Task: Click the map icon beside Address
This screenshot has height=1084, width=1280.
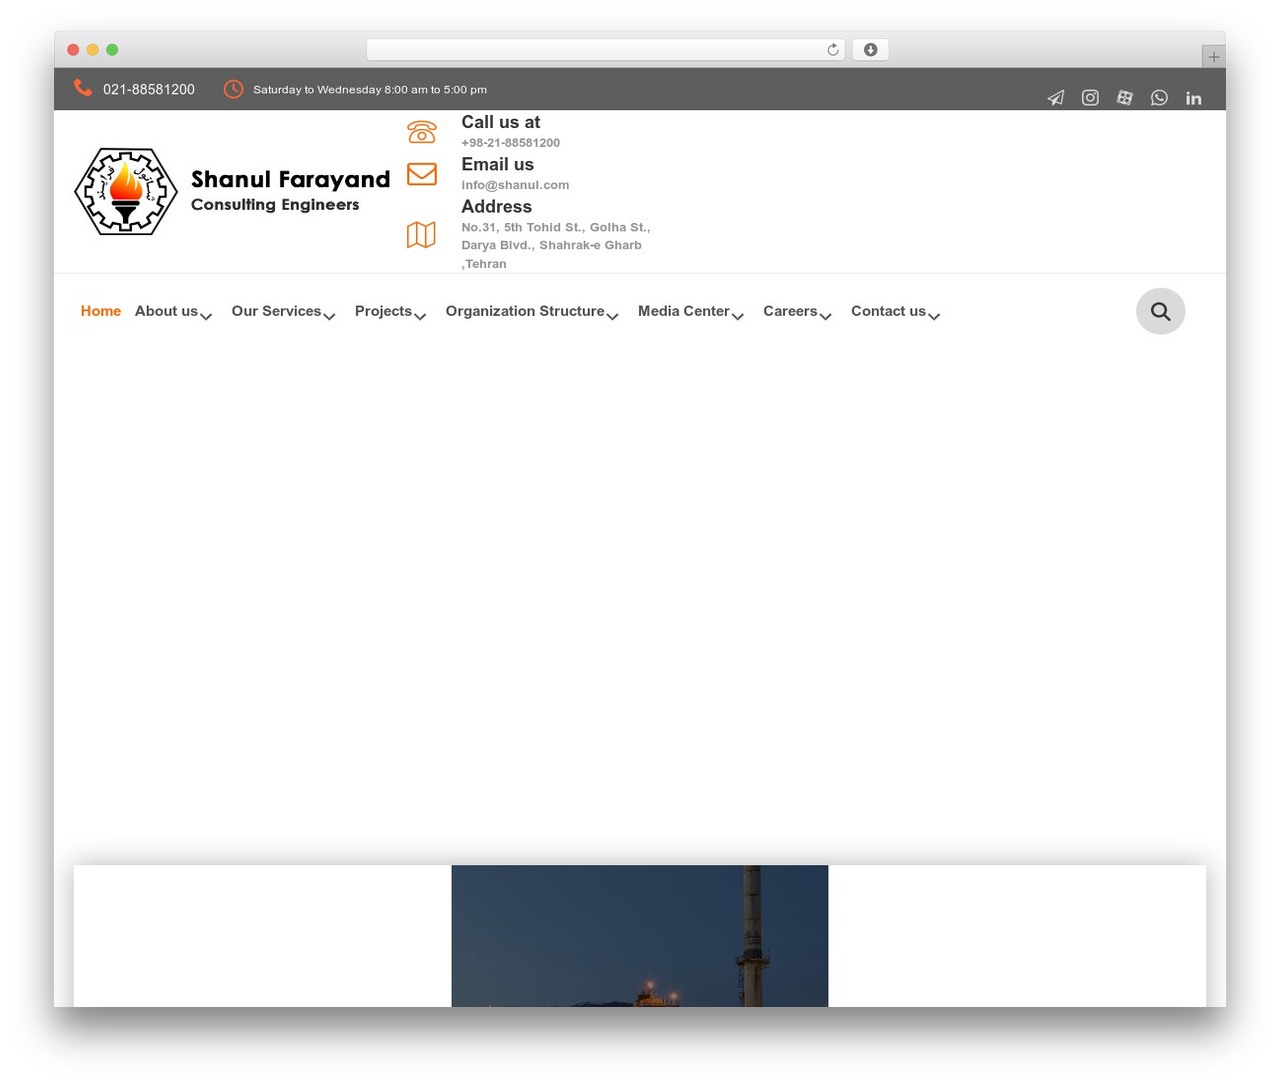Action: [422, 235]
